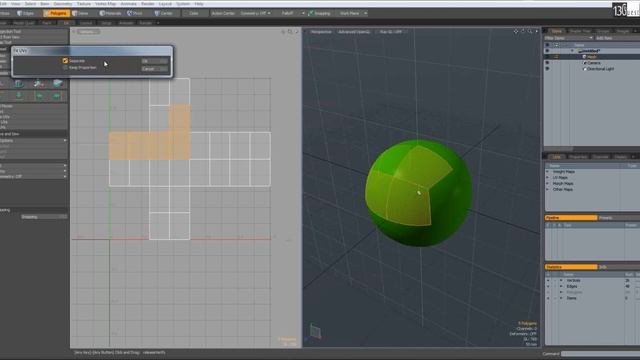The width and height of the screenshot is (640, 360).
Task: Switch to the Channels tab
Action: click(x=600, y=157)
